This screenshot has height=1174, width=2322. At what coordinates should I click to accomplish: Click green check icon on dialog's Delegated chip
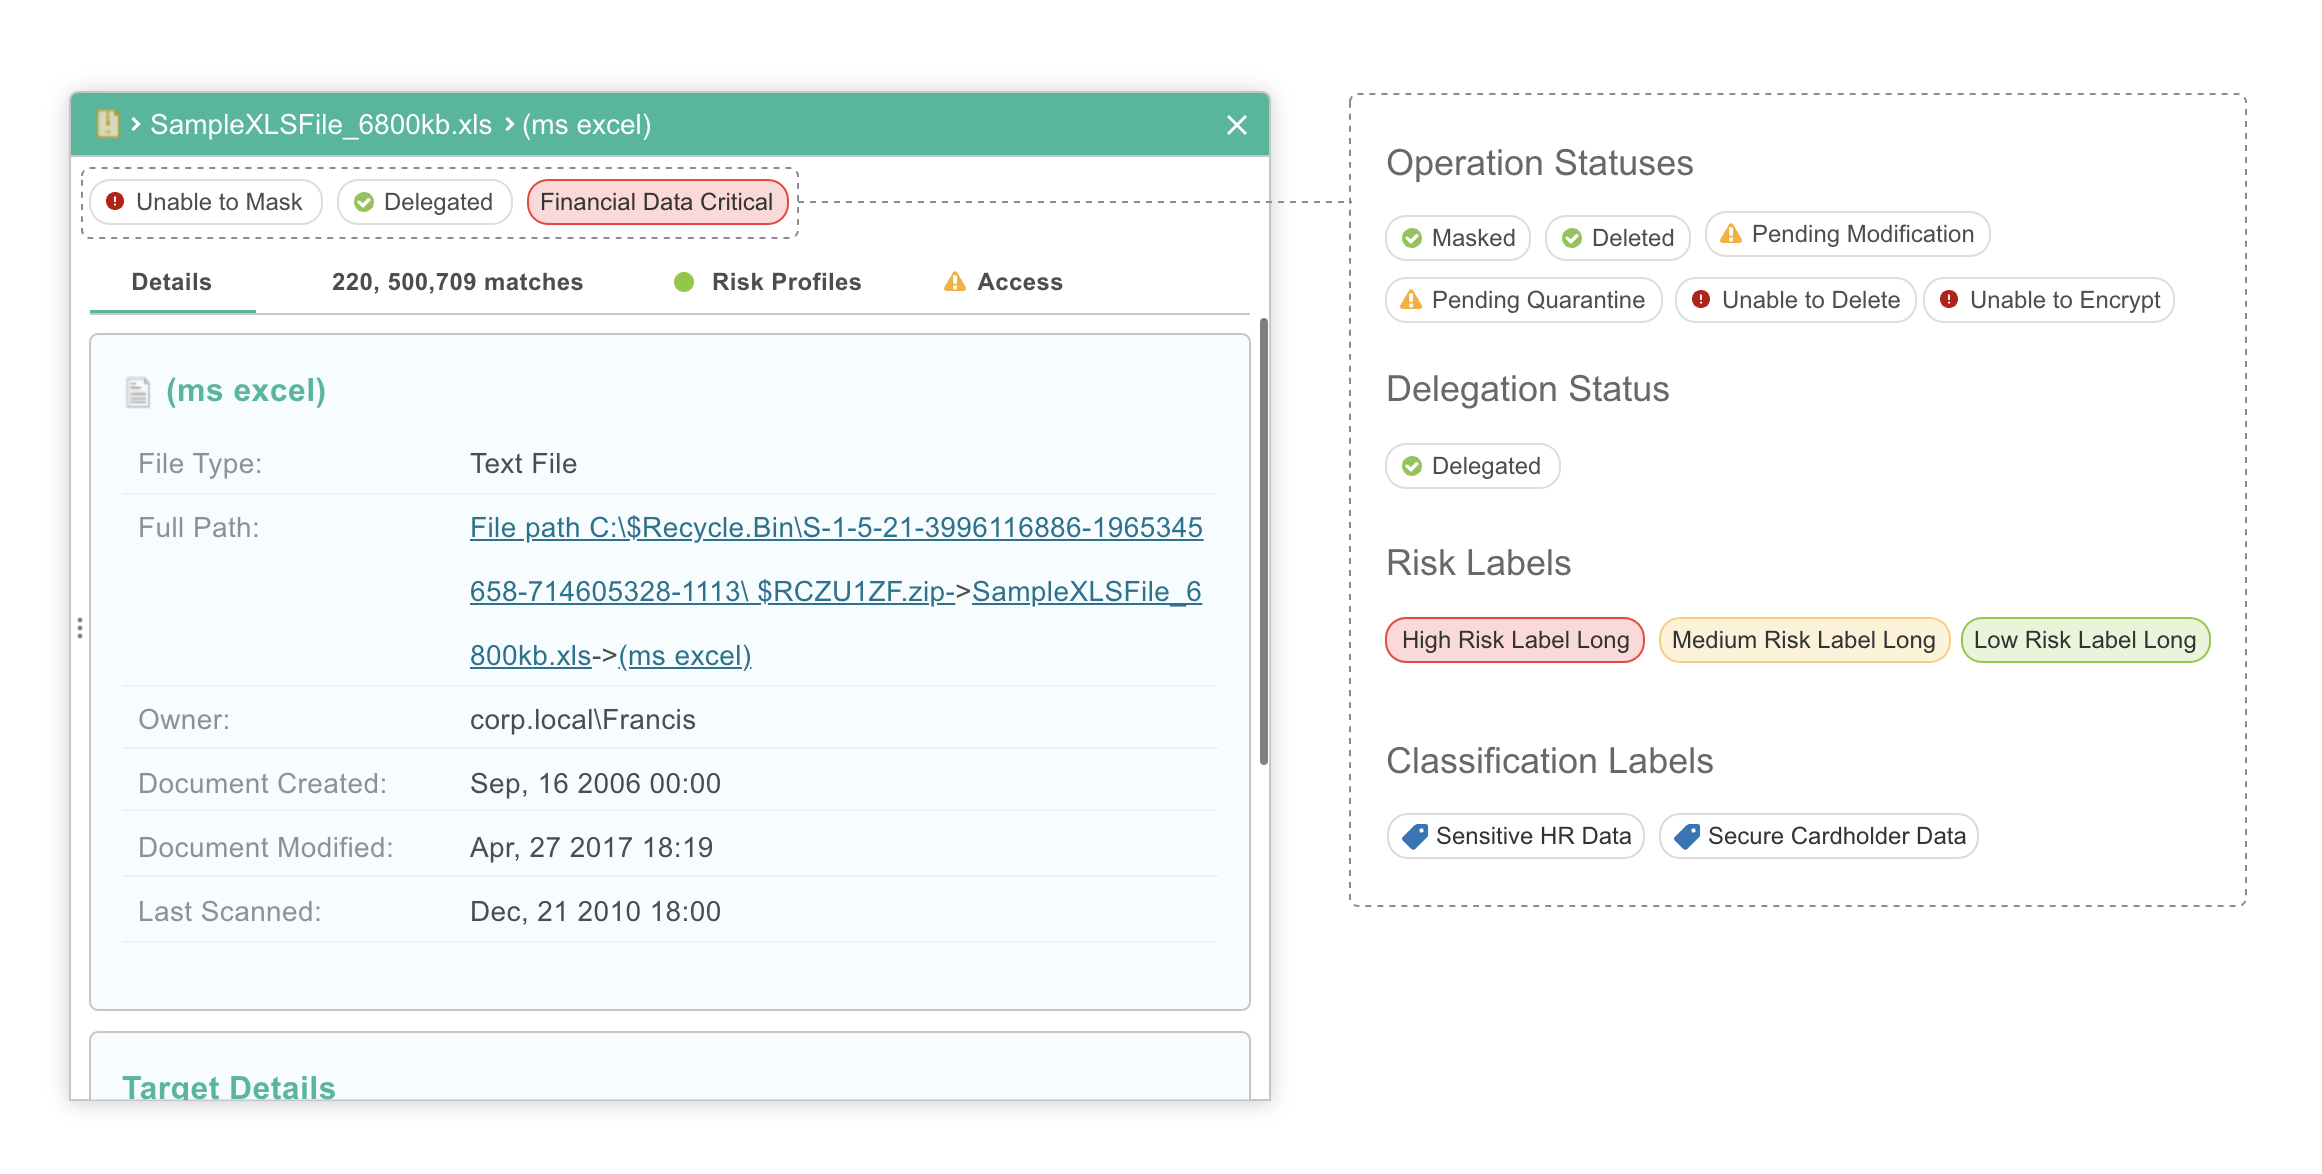point(364,202)
